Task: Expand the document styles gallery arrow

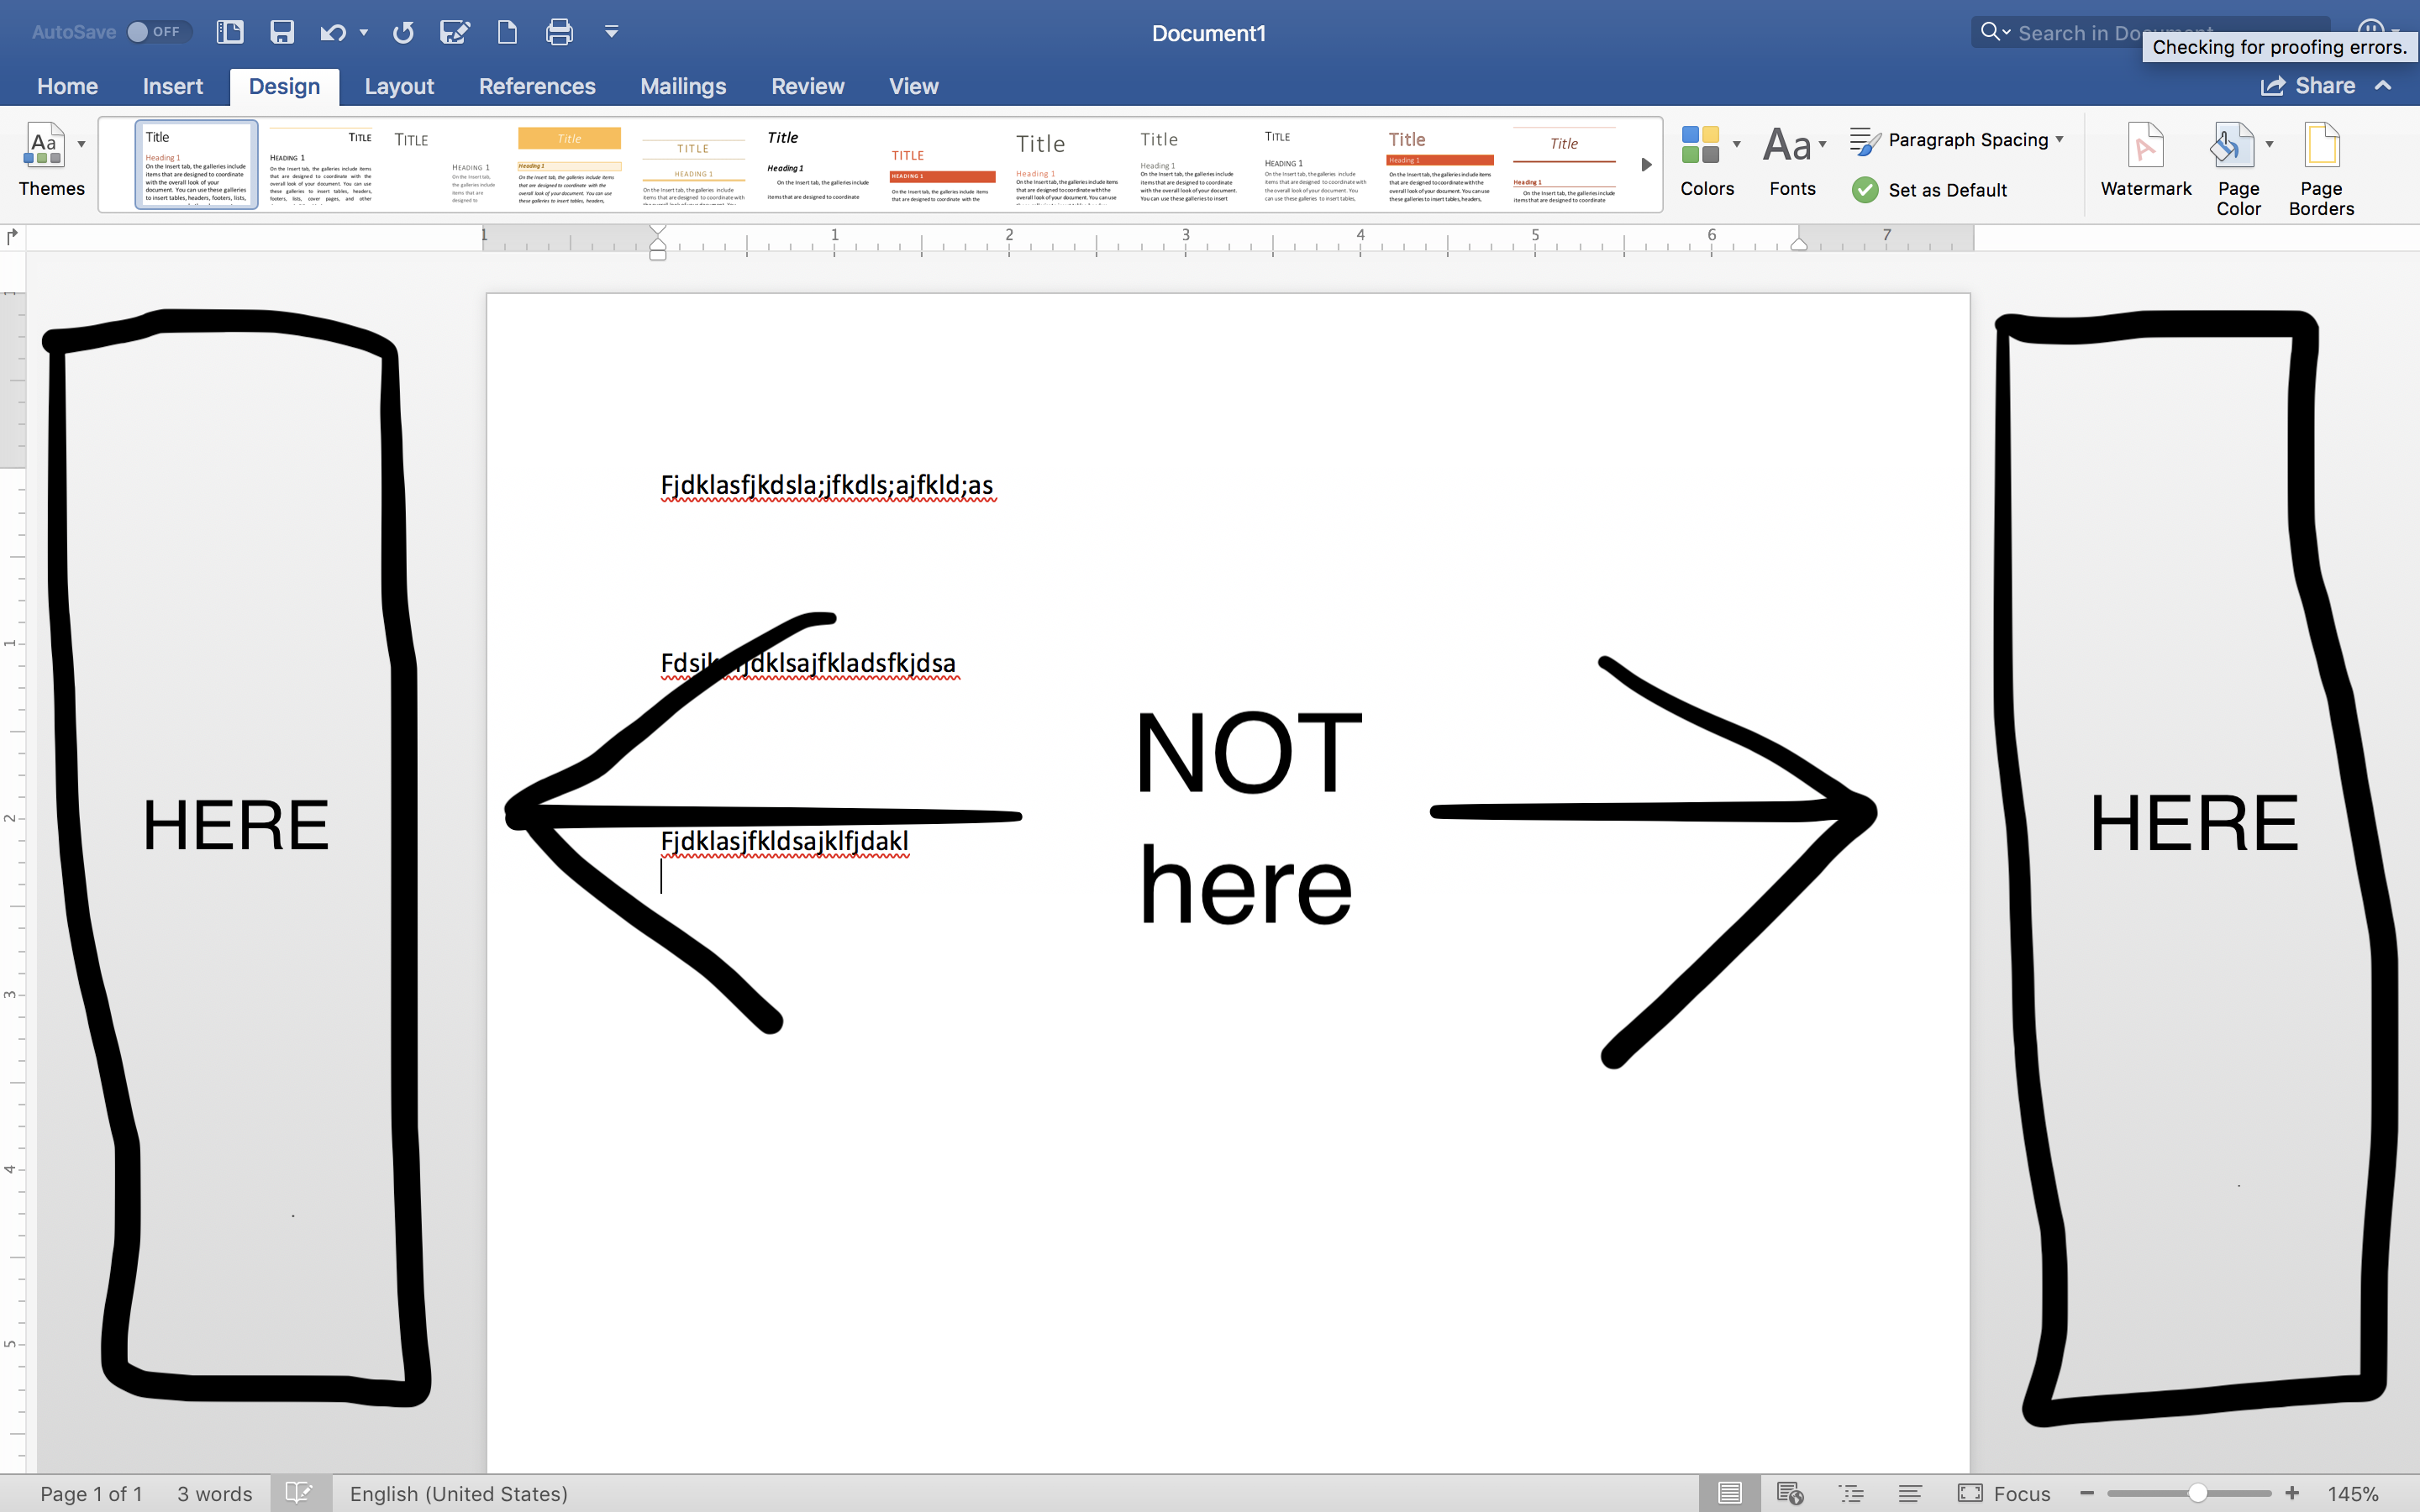Action: (x=1646, y=165)
